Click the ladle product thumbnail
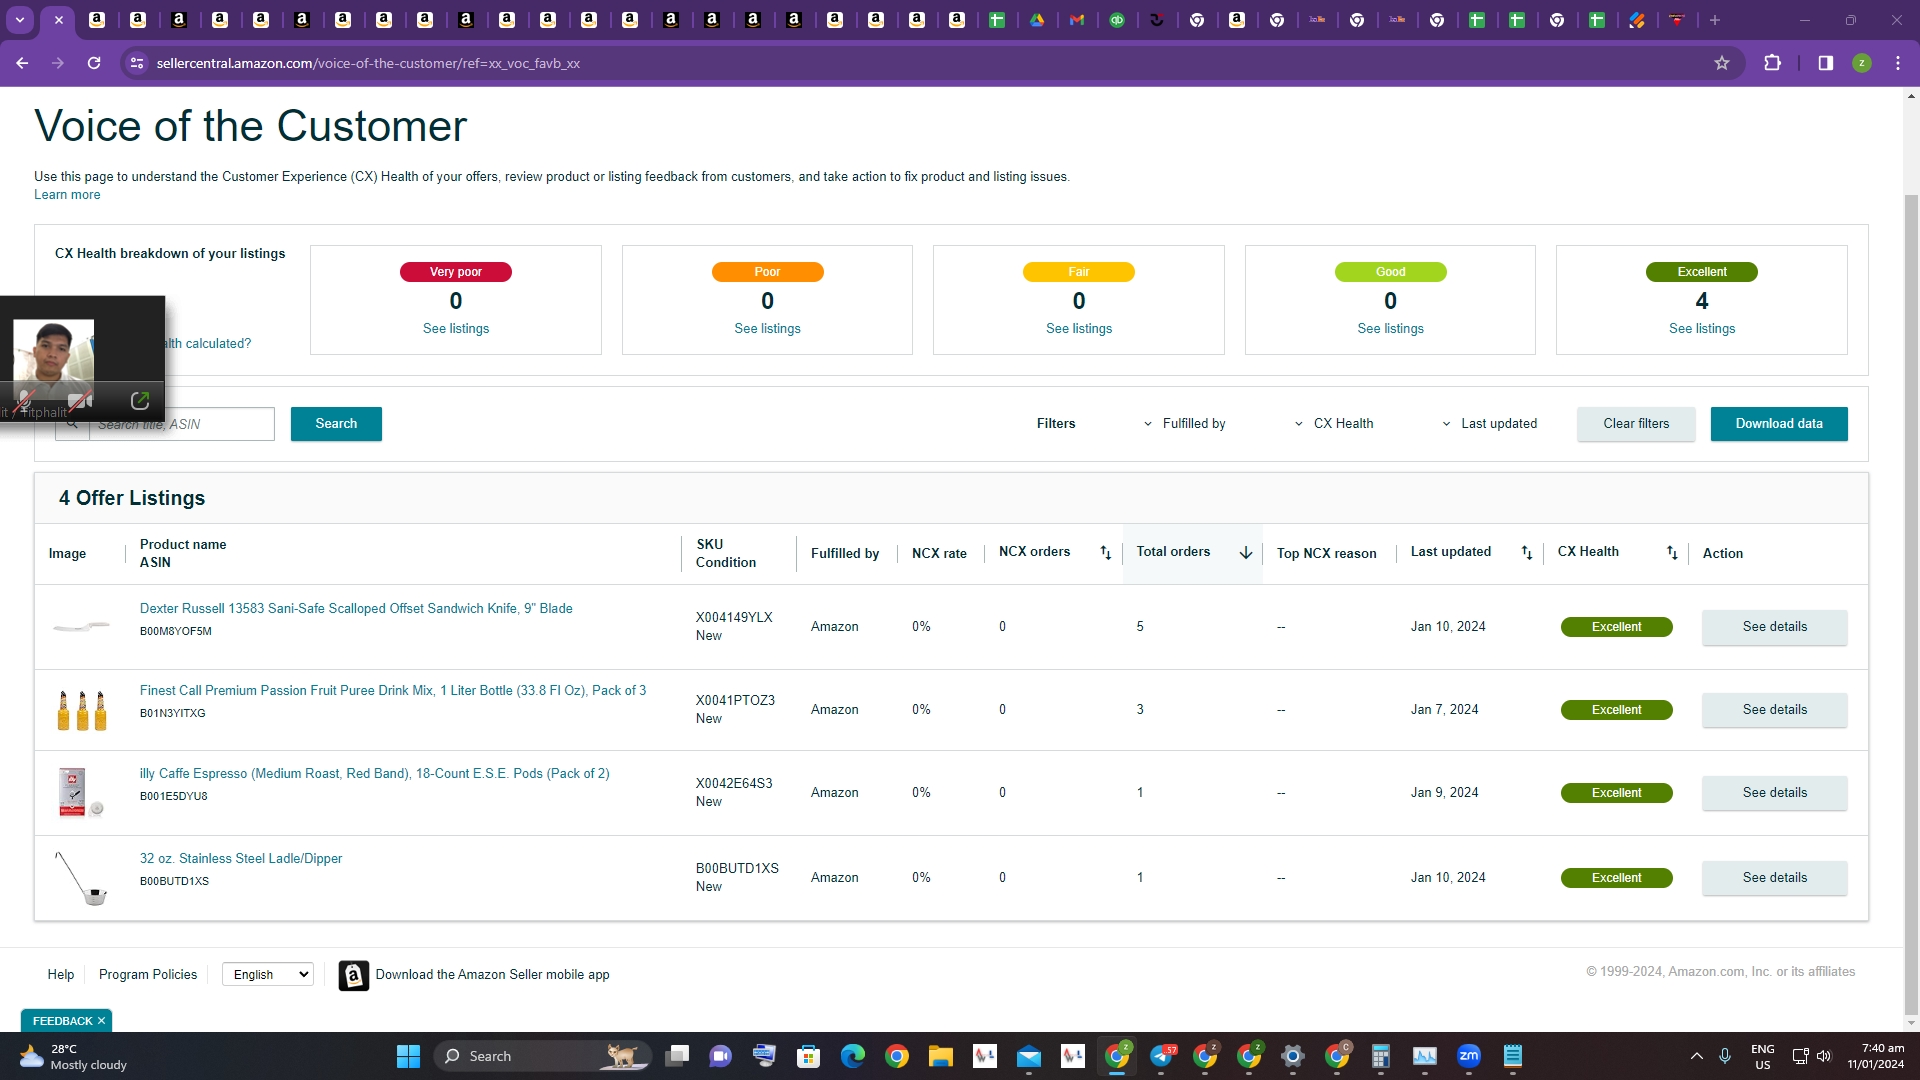 [81, 878]
